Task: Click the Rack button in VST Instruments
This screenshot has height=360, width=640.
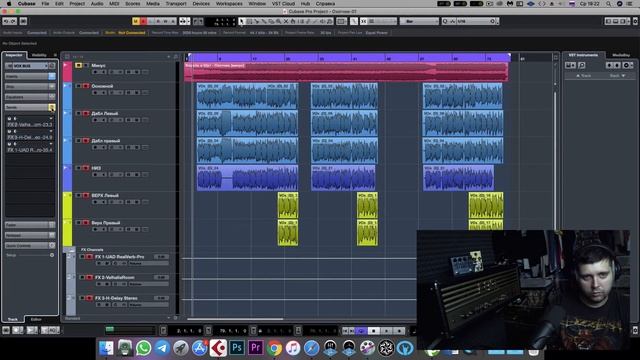Action: [617, 76]
